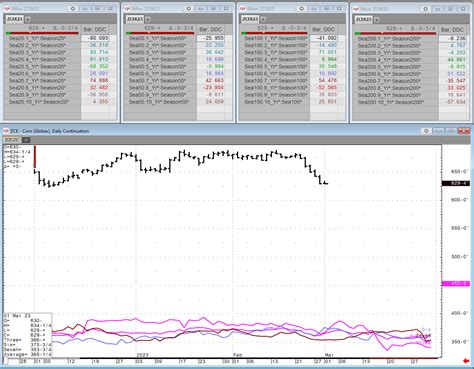Select ZCK23 tab in Season50 window
Screen dimensions: 474x369
135,19
